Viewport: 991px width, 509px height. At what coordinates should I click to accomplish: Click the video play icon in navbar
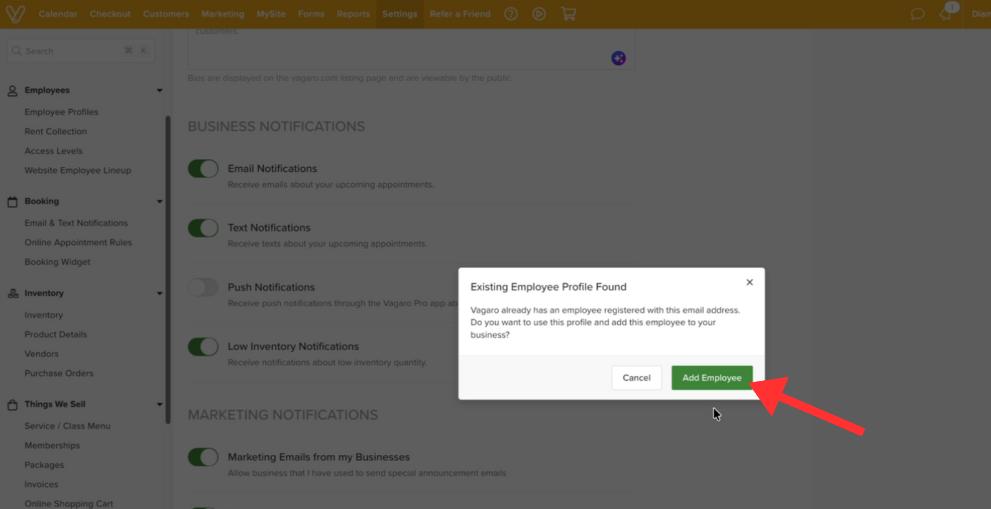(539, 14)
